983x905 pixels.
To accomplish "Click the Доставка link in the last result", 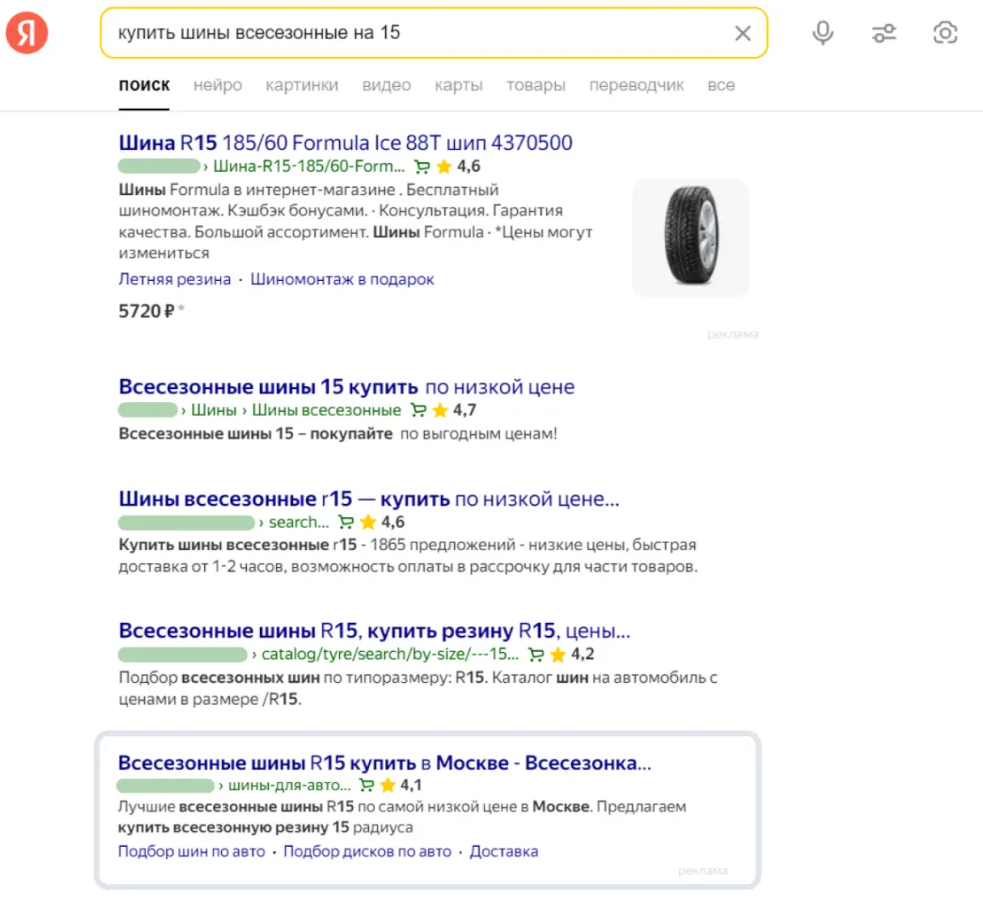I will pos(504,851).
